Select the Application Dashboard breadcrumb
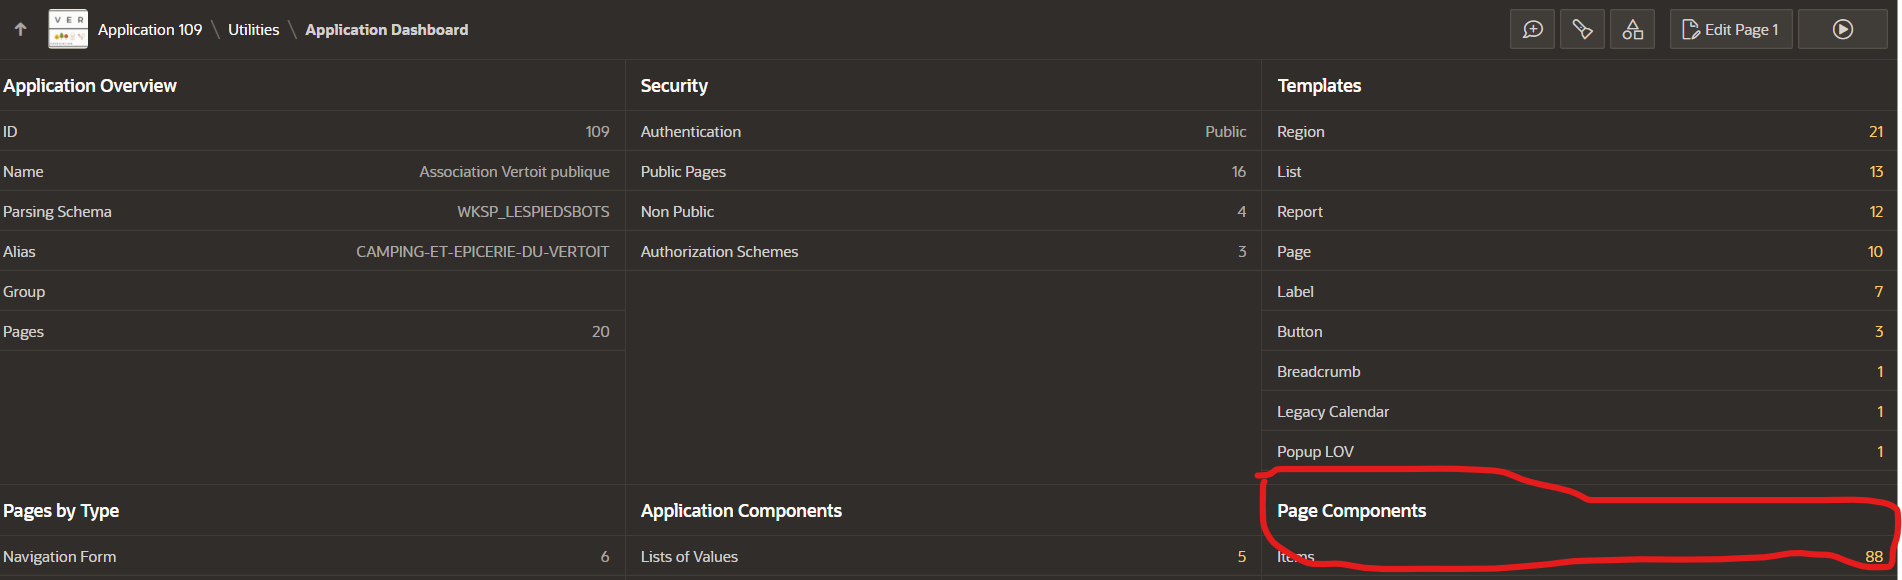Screen dimensions: 1902x580 [x=386, y=30]
